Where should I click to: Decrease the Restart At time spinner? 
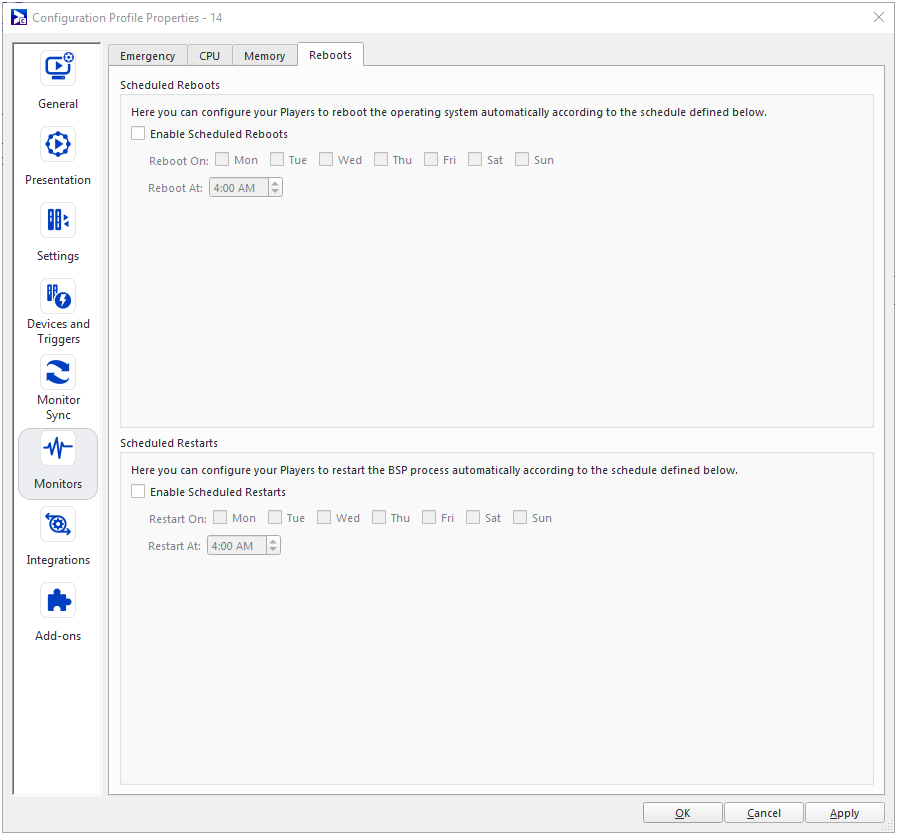point(273,550)
